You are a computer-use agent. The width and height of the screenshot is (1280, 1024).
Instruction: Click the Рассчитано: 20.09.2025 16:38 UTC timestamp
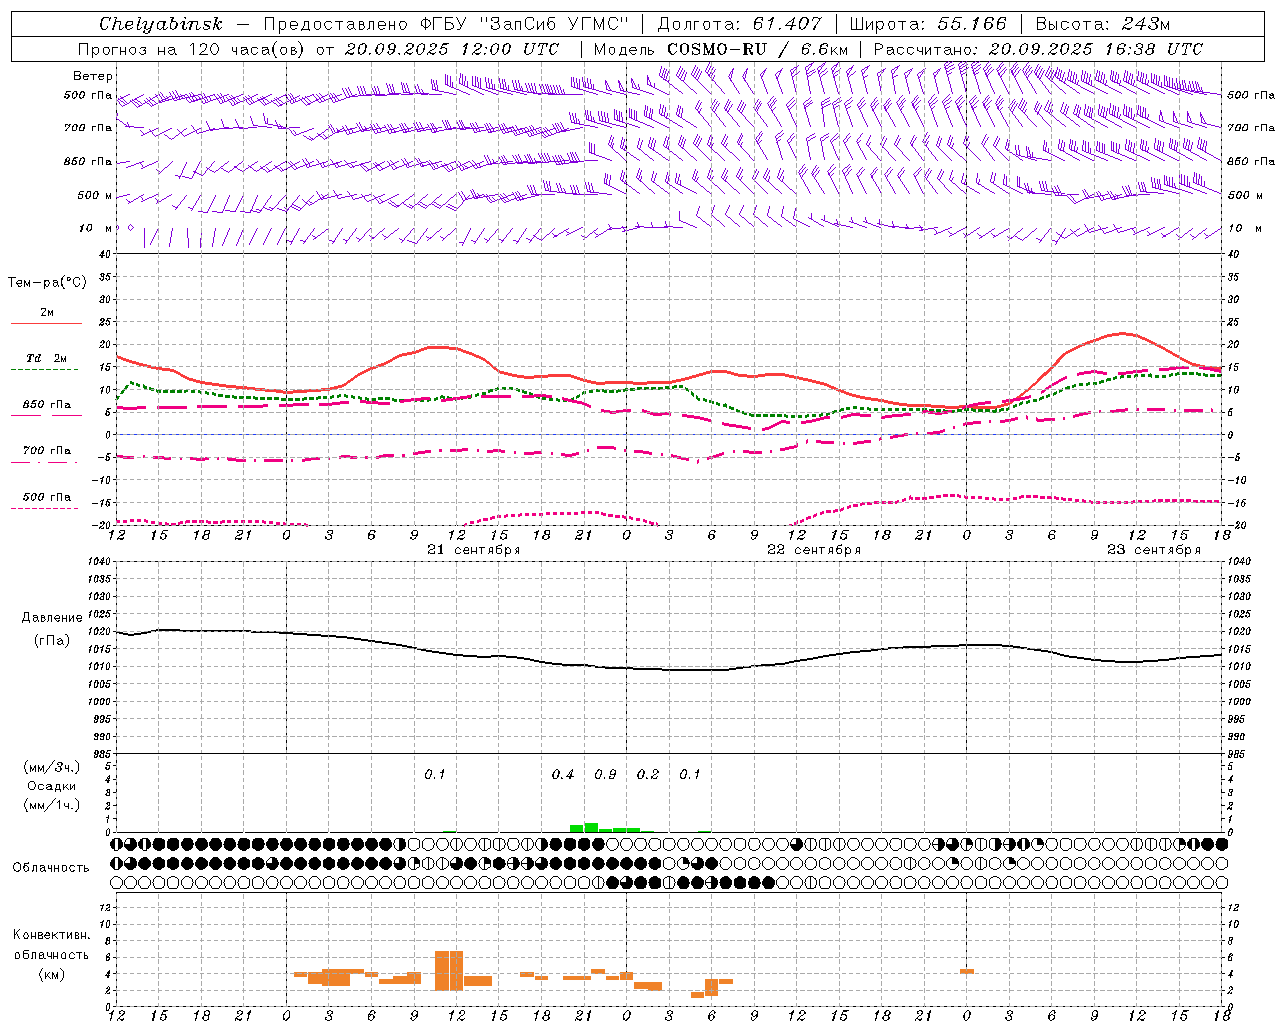coord(1038,49)
